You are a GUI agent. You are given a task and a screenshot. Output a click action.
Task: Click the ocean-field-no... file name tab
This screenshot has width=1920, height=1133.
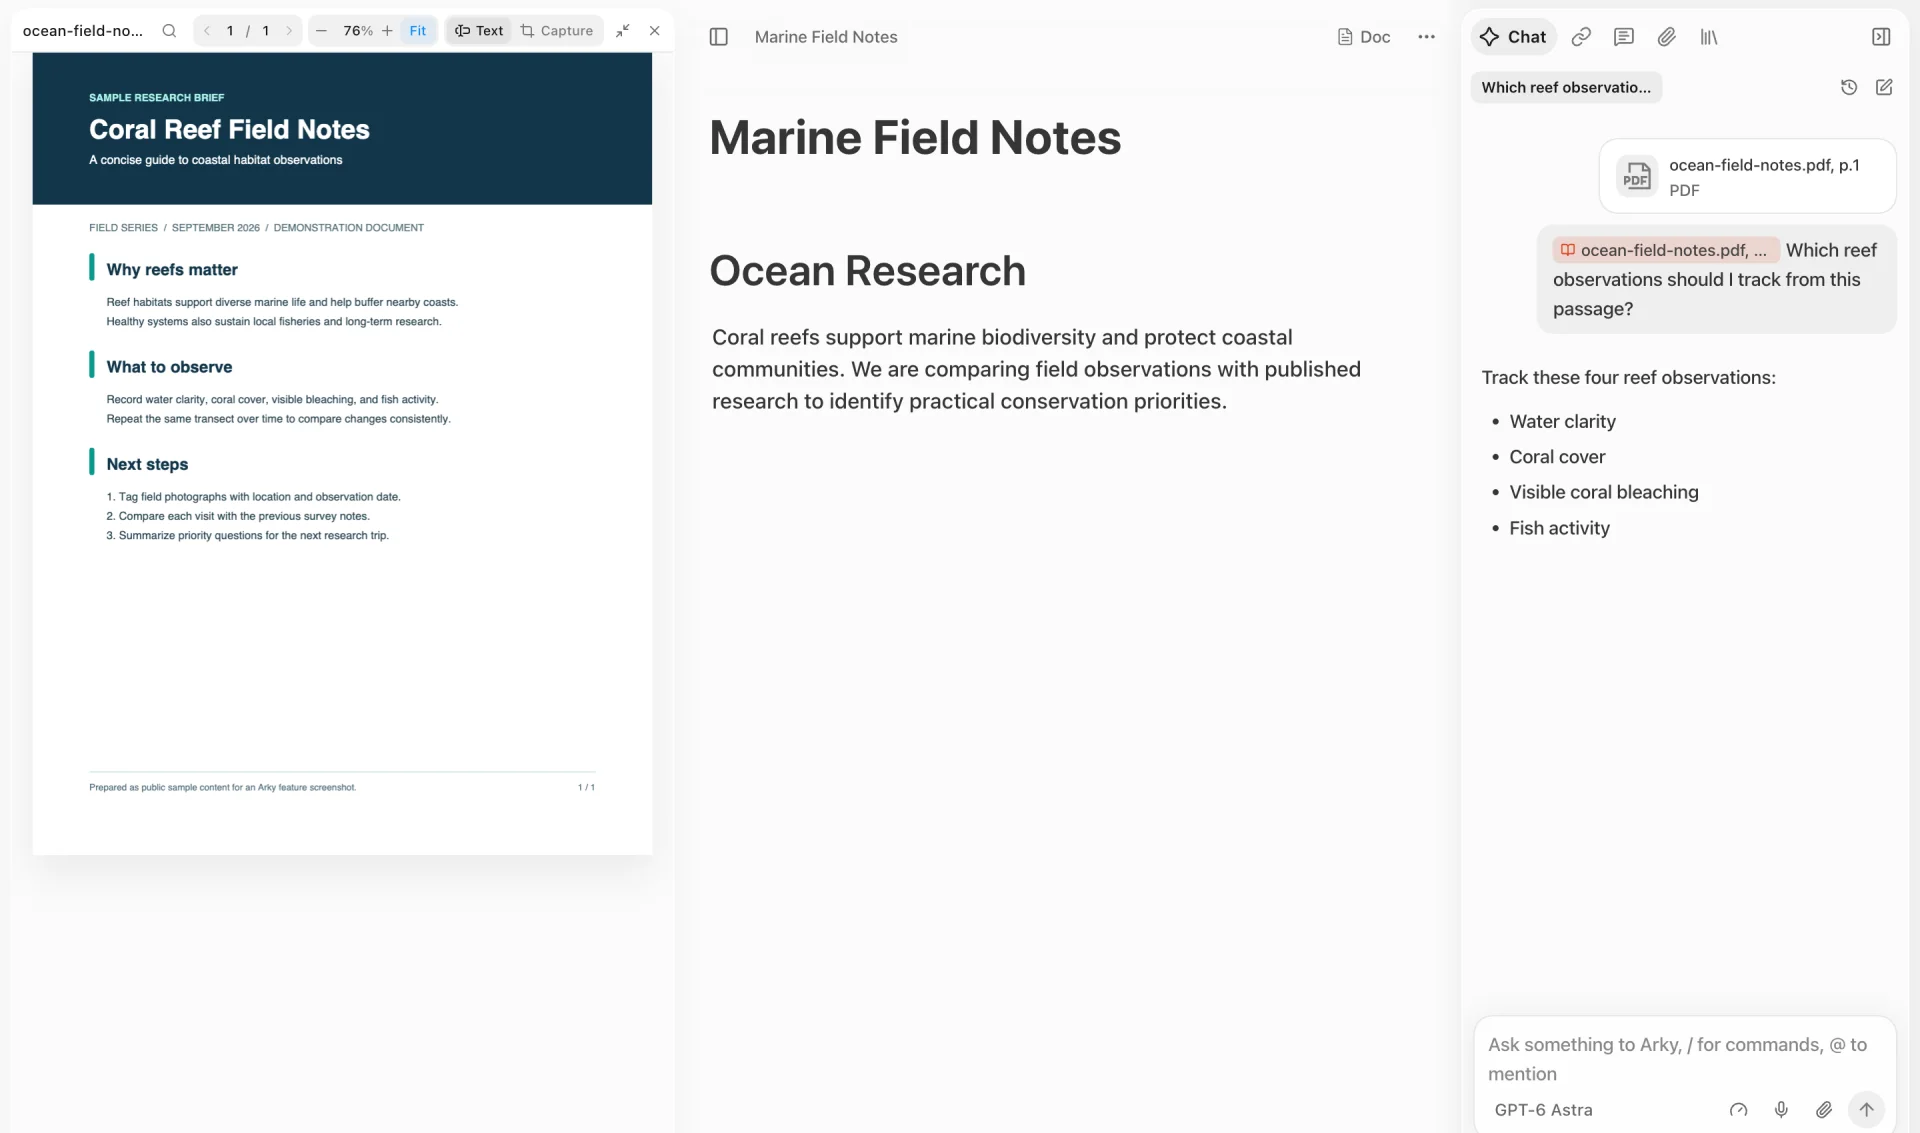click(83, 31)
